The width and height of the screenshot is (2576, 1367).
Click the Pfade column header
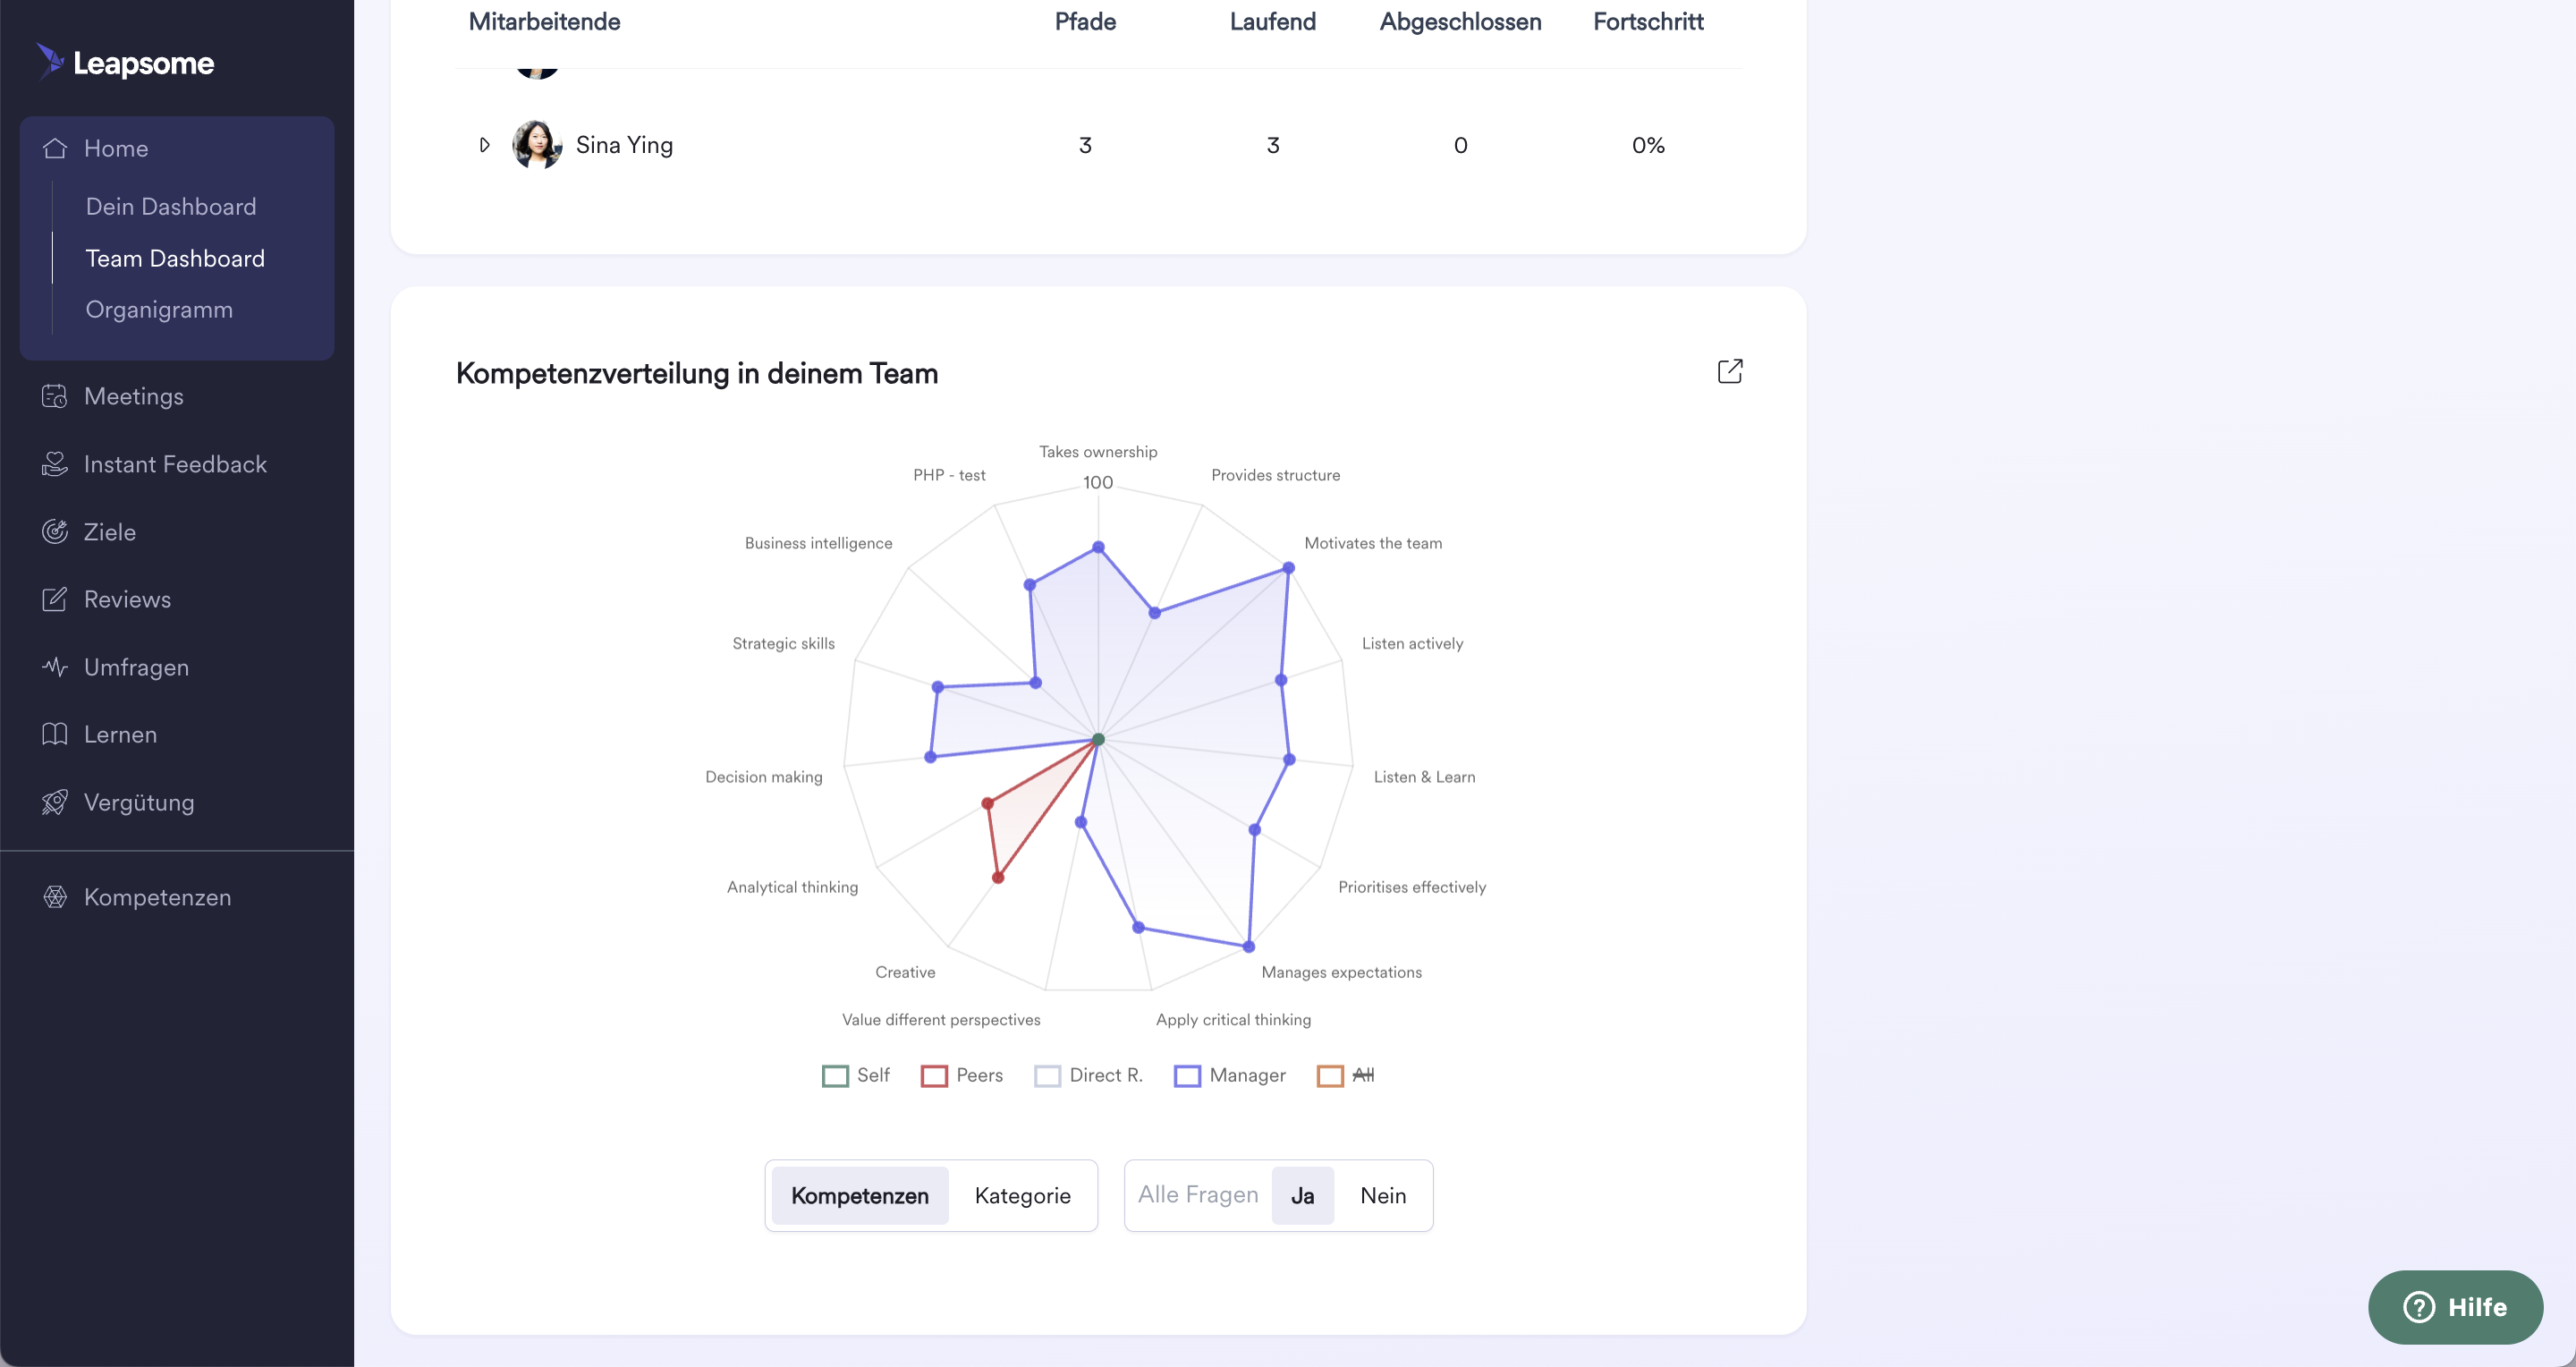1085,21
